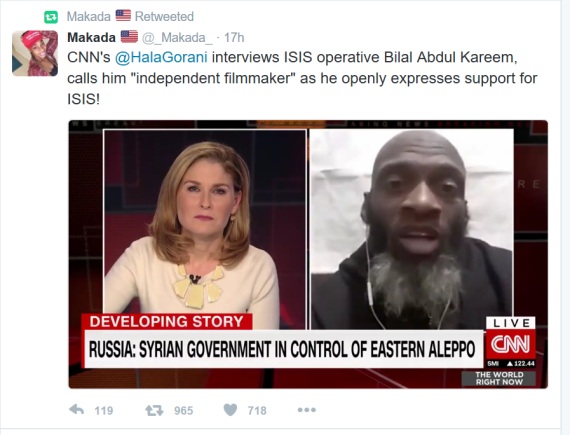The width and height of the screenshot is (570, 435).
Task: Click the 718 likes count
Action: 257,411
